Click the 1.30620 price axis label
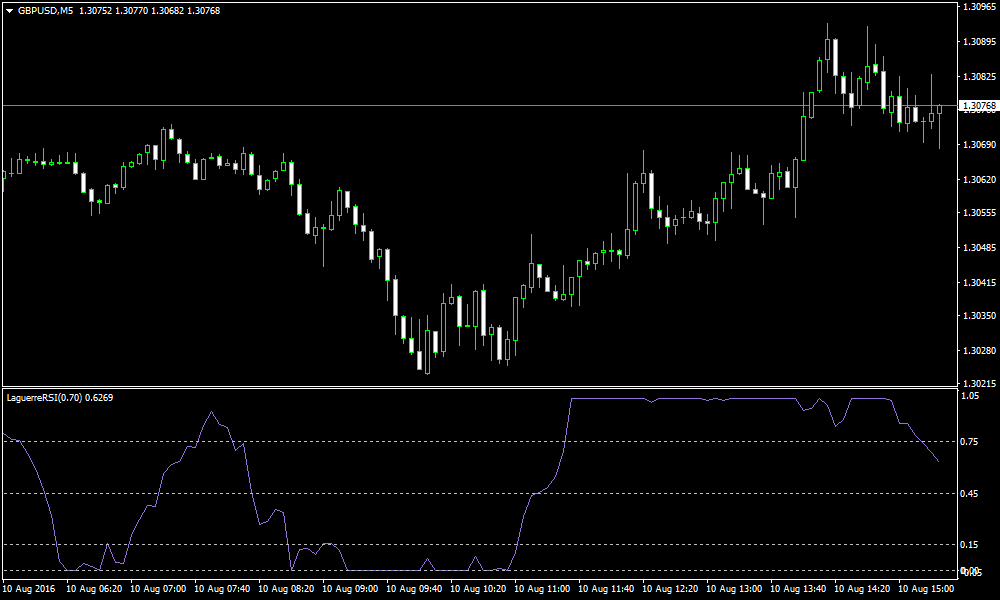The height and width of the screenshot is (600, 1000). pyautogui.click(x=976, y=180)
